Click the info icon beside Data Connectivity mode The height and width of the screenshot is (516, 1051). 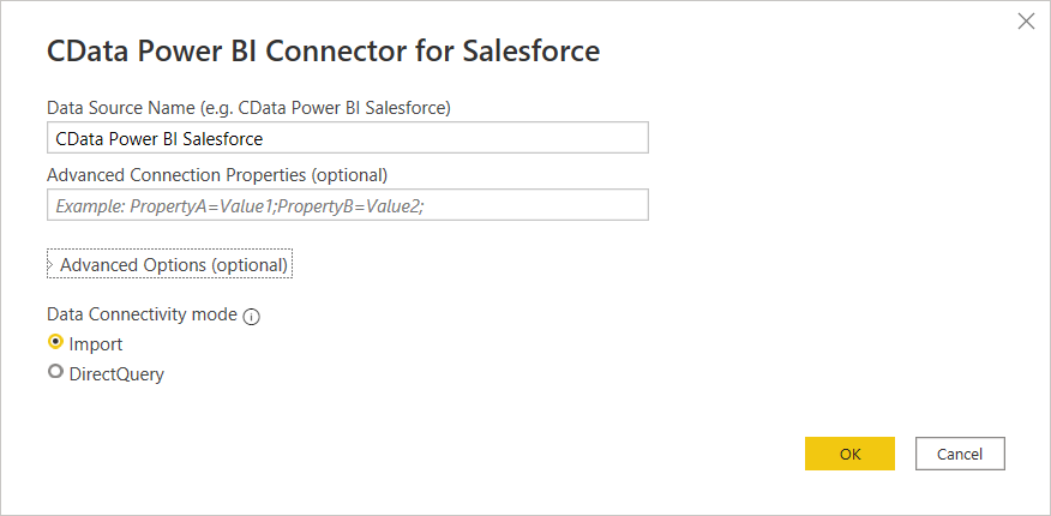(251, 316)
